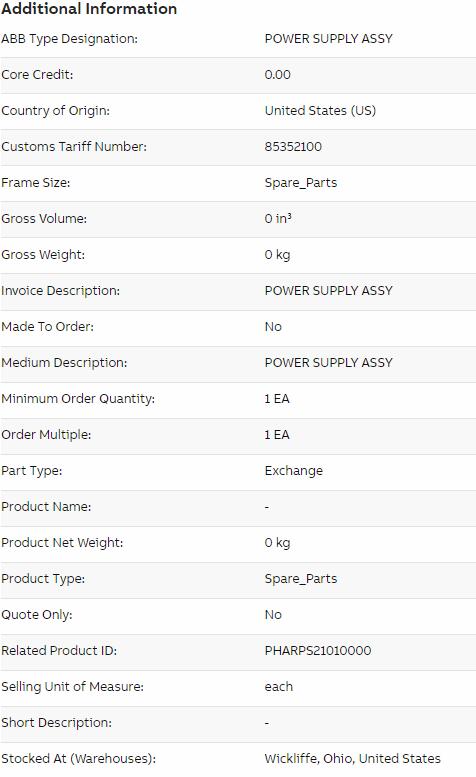The height and width of the screenshot is (777, 476).
Task: Click the Core Credit value 0.00
Action: [x=277, y=75]
